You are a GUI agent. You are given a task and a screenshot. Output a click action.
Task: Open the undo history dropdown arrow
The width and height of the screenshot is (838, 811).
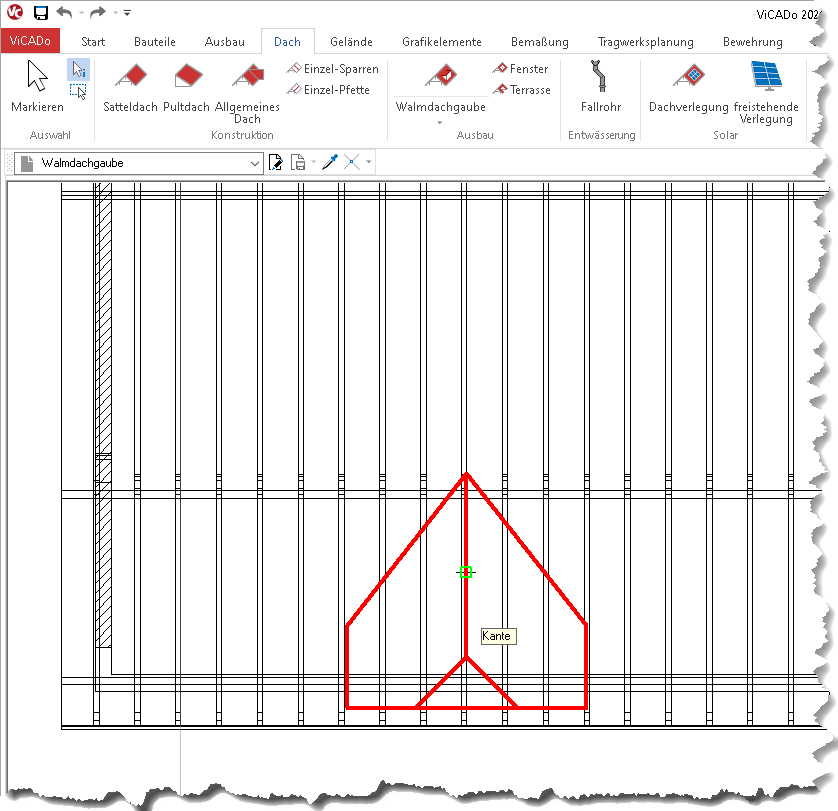[x=82, y=12]
